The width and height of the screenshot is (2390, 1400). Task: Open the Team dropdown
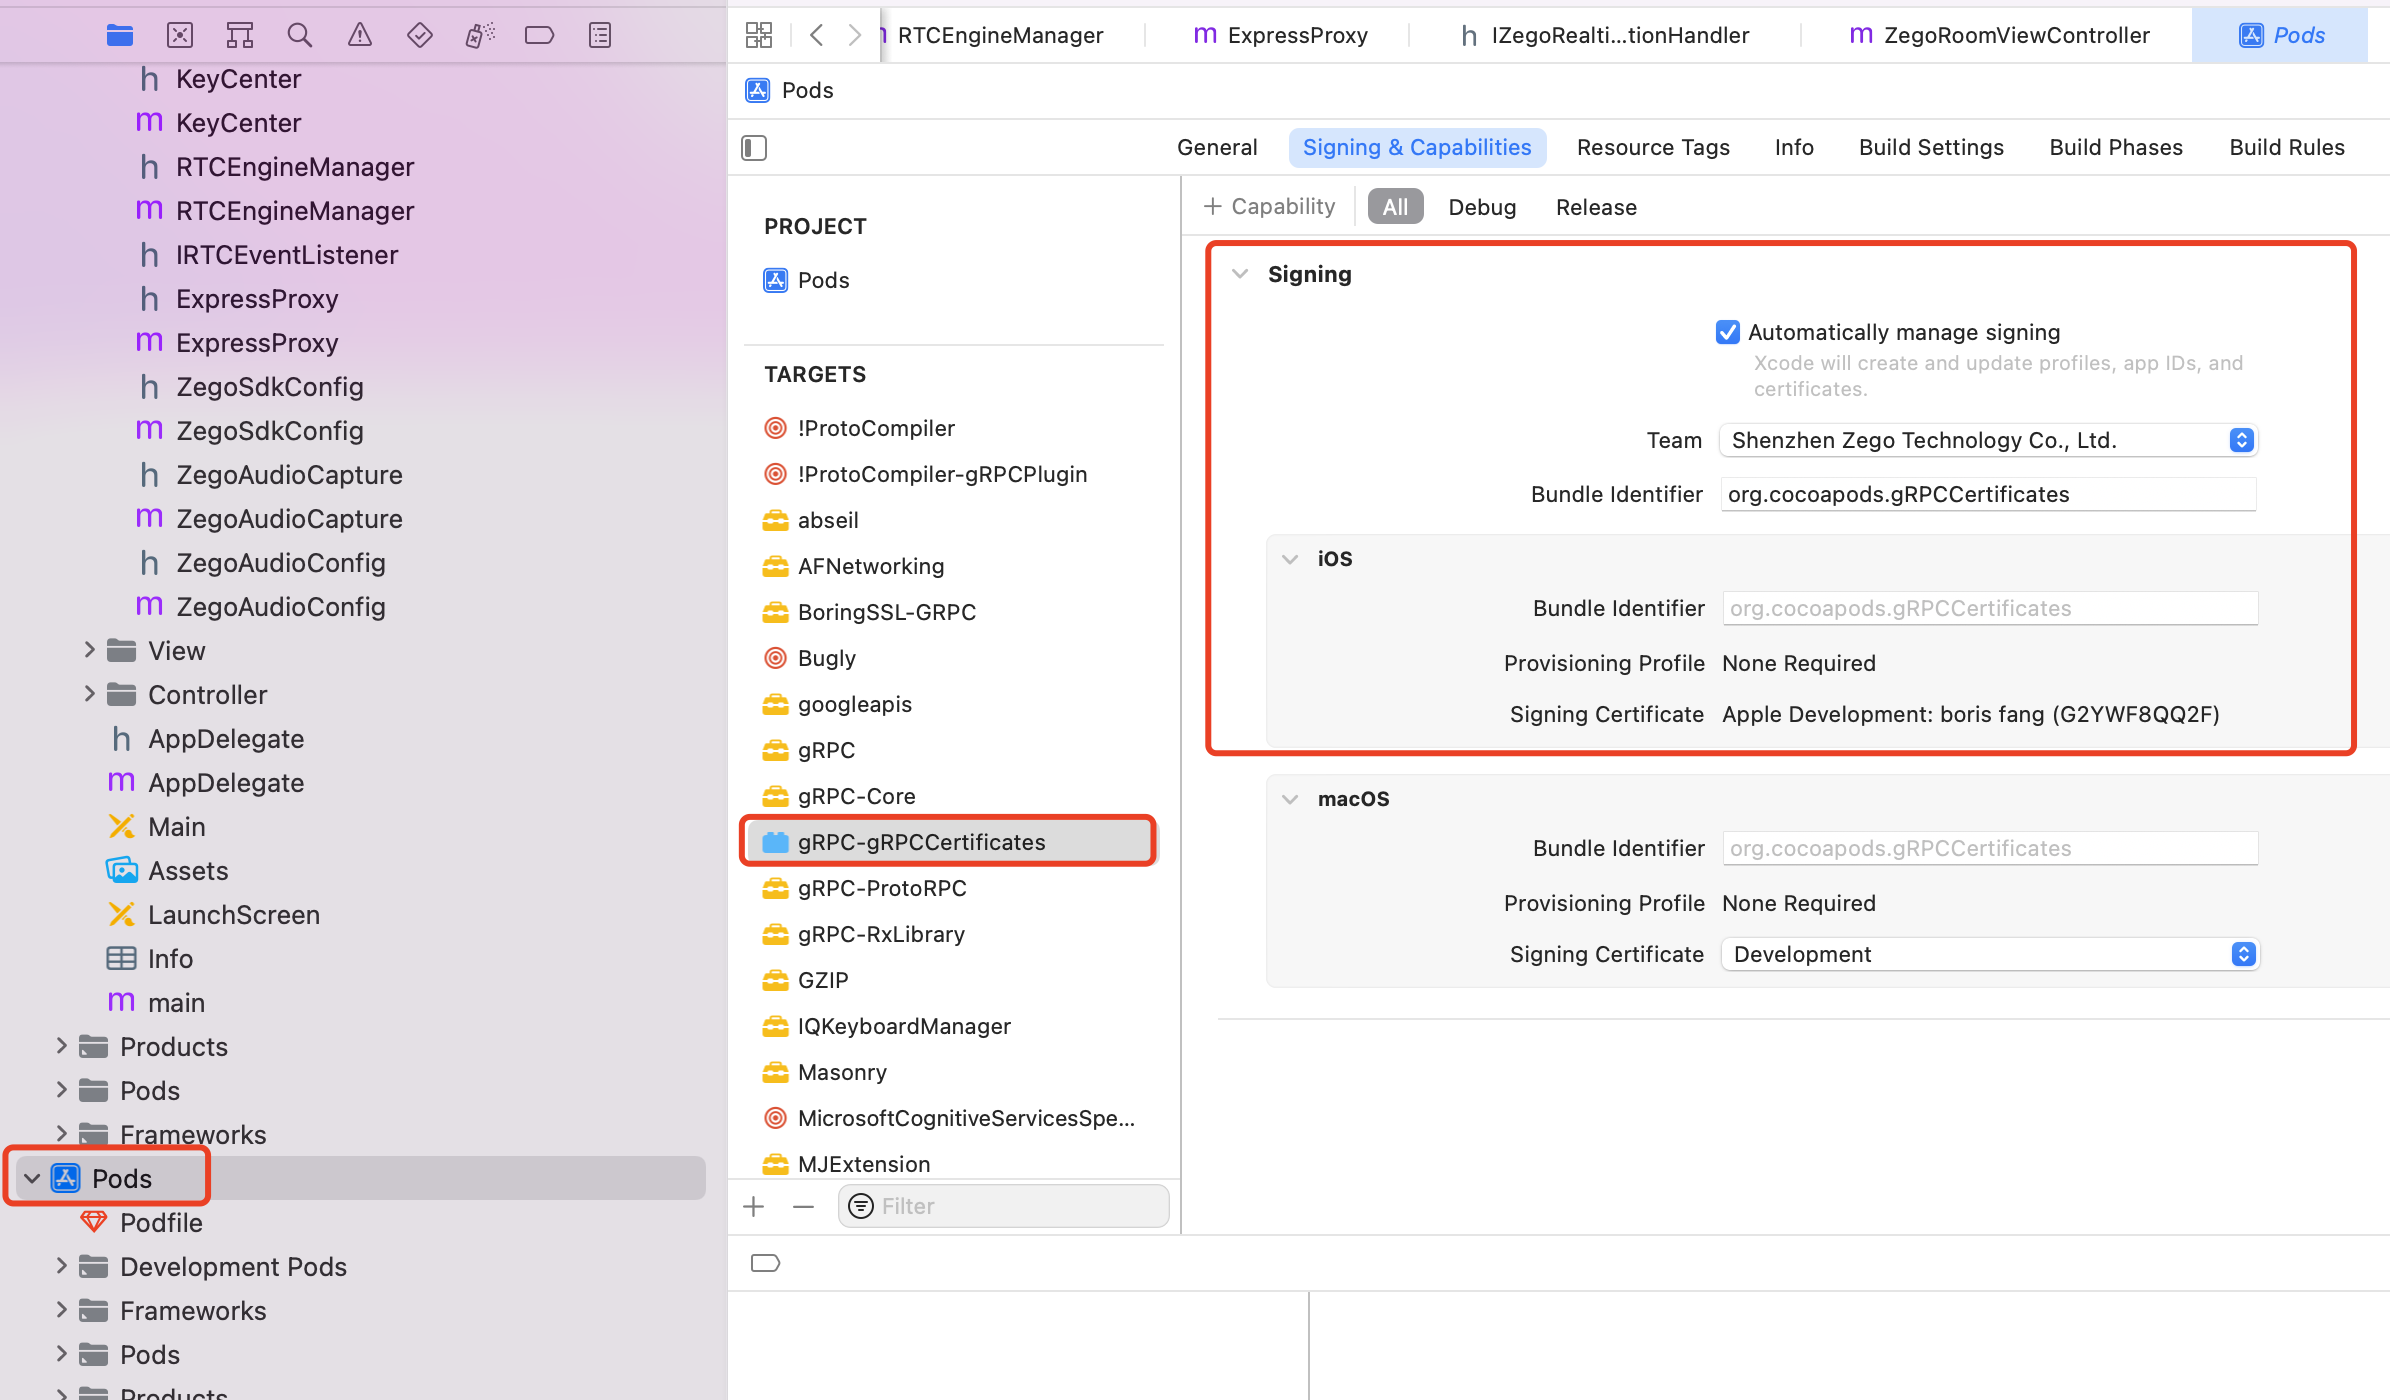coord(1988,440)
